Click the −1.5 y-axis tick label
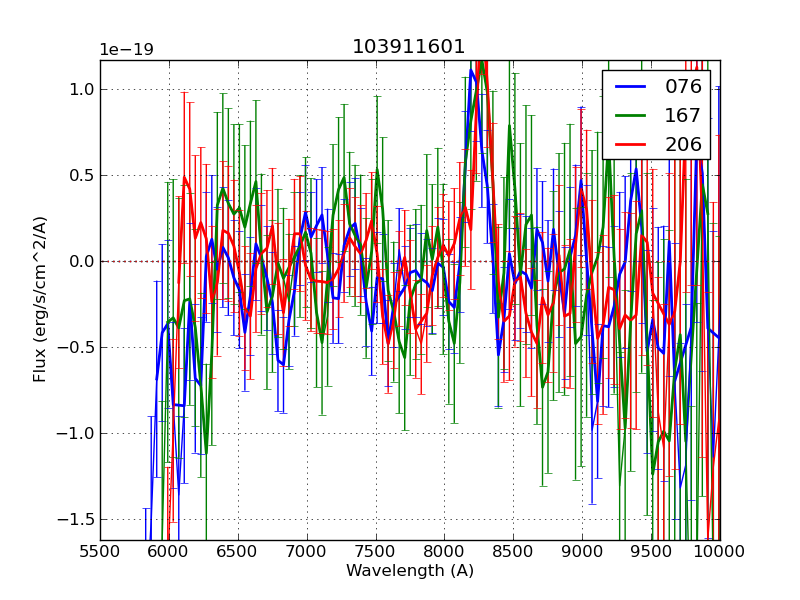This screenshot has height=600, width=800. [76, 519]
